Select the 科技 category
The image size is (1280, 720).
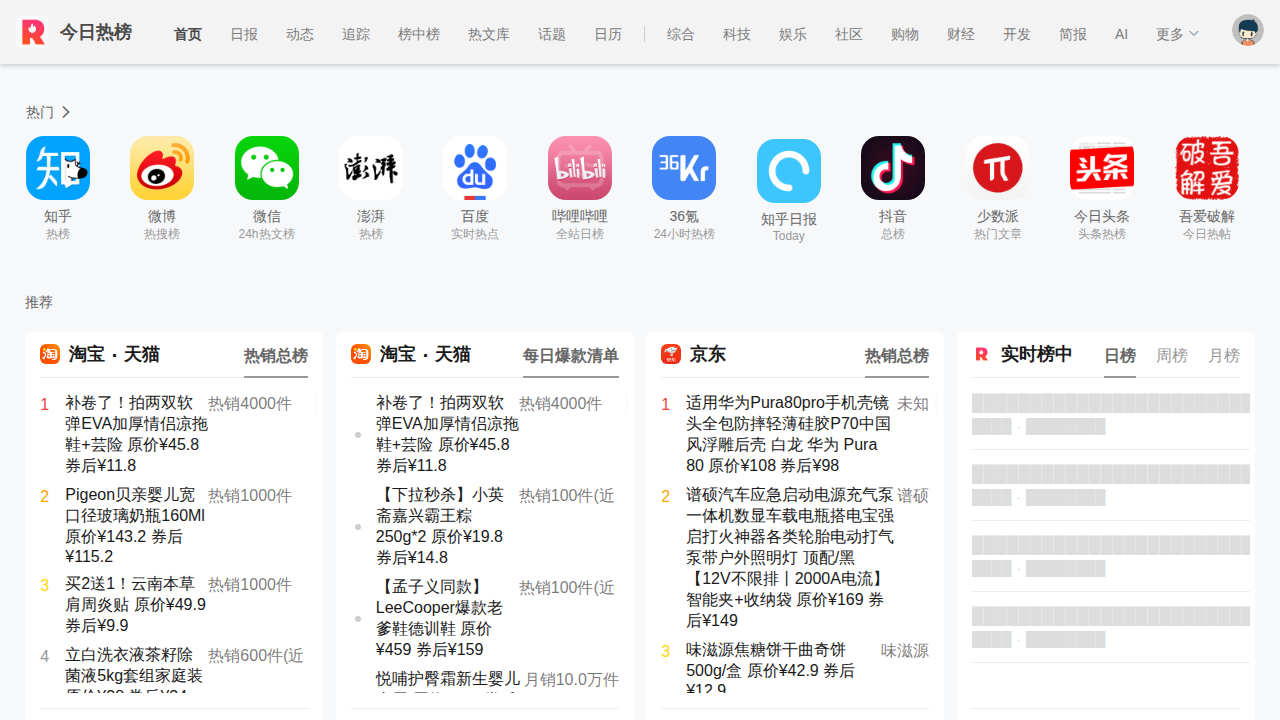[737, 34]
